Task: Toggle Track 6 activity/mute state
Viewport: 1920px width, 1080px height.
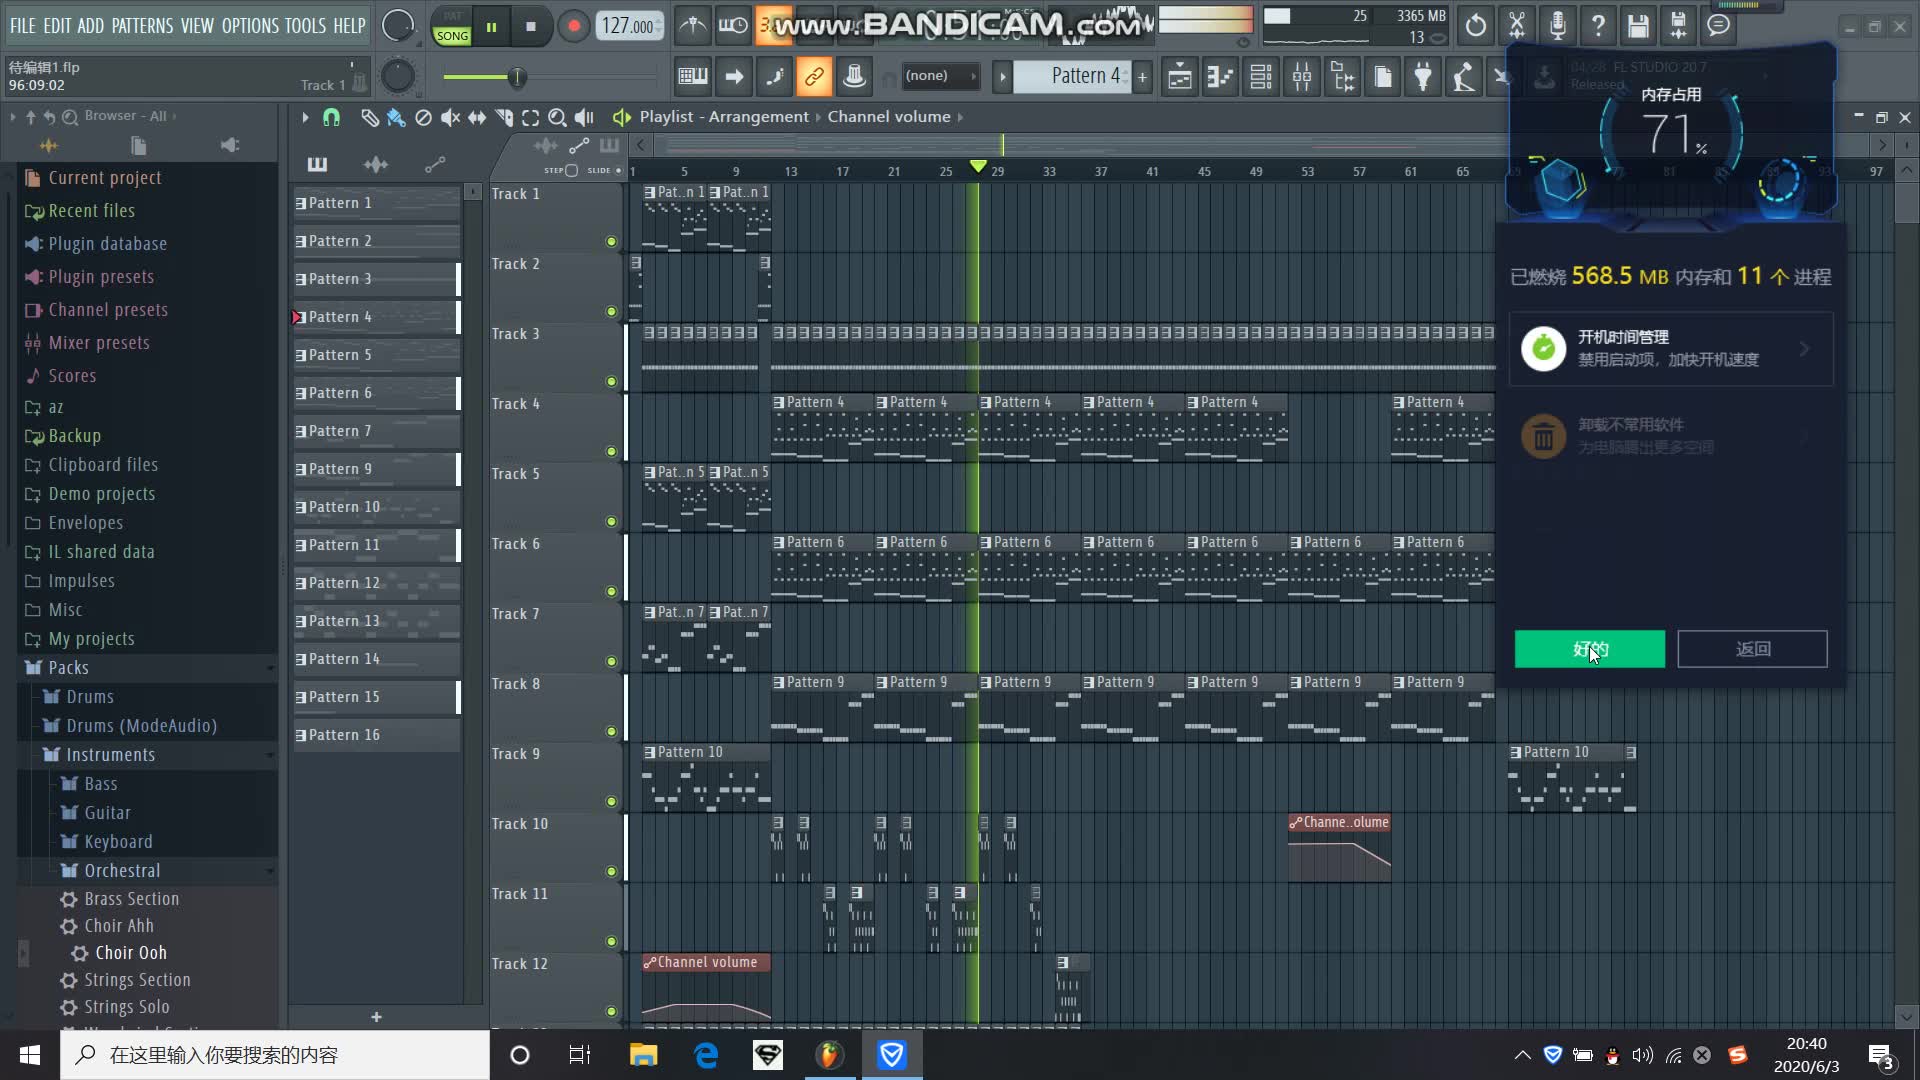Action: pyautogui.click(x=611, y=591)
